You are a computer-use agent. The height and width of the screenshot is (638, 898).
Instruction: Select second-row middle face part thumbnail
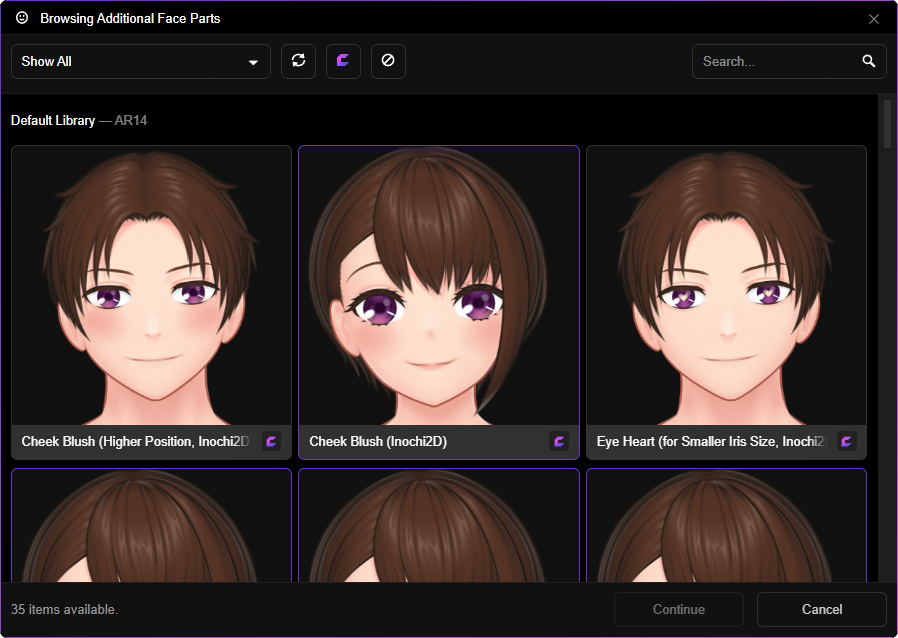pyautogui.click(x=439, y=526)
